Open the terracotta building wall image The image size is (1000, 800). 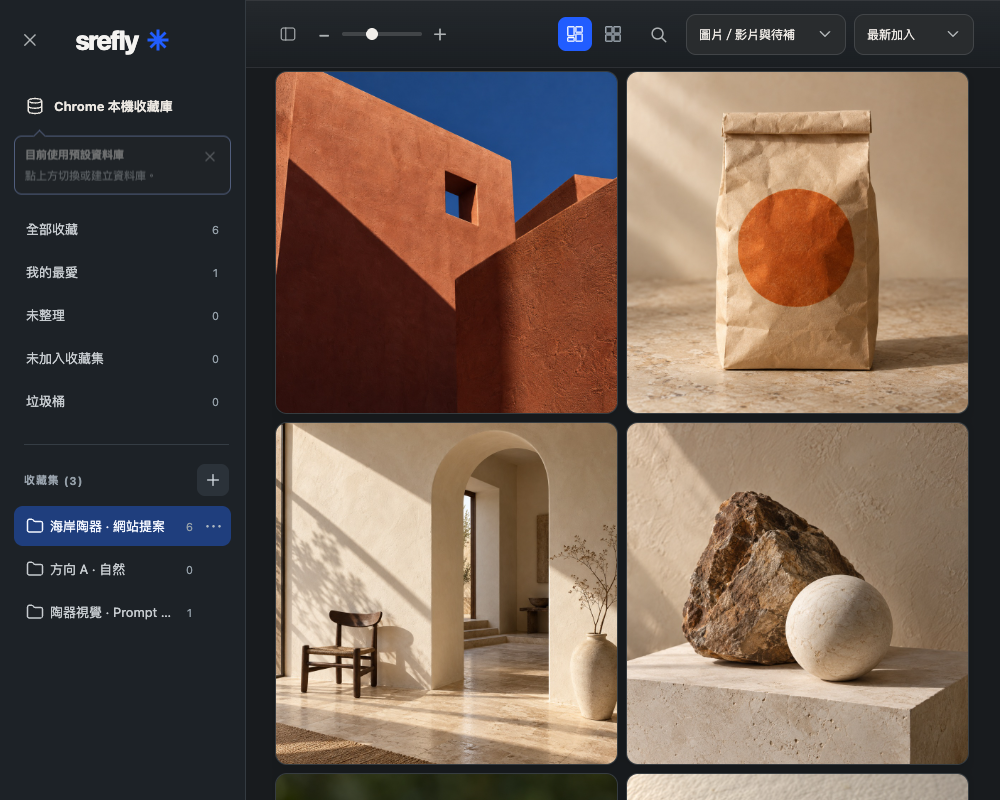[x=446, y=242]
